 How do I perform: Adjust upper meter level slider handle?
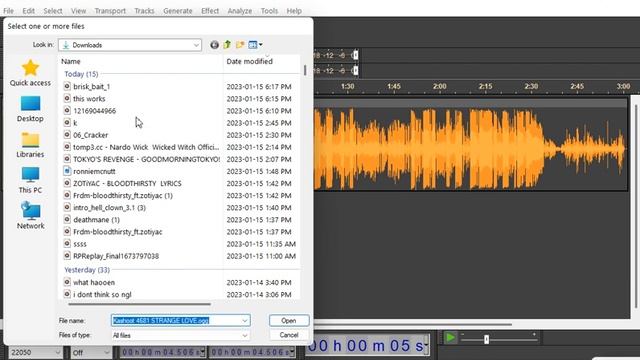tap(356, 55)
